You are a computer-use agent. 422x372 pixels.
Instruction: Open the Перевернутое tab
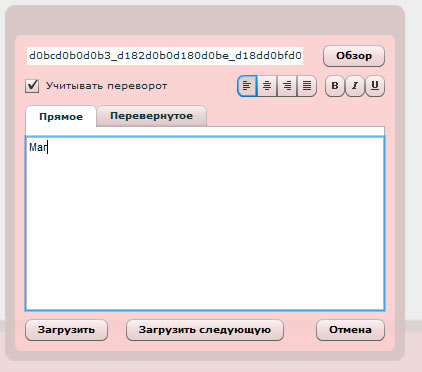(152, 116)
